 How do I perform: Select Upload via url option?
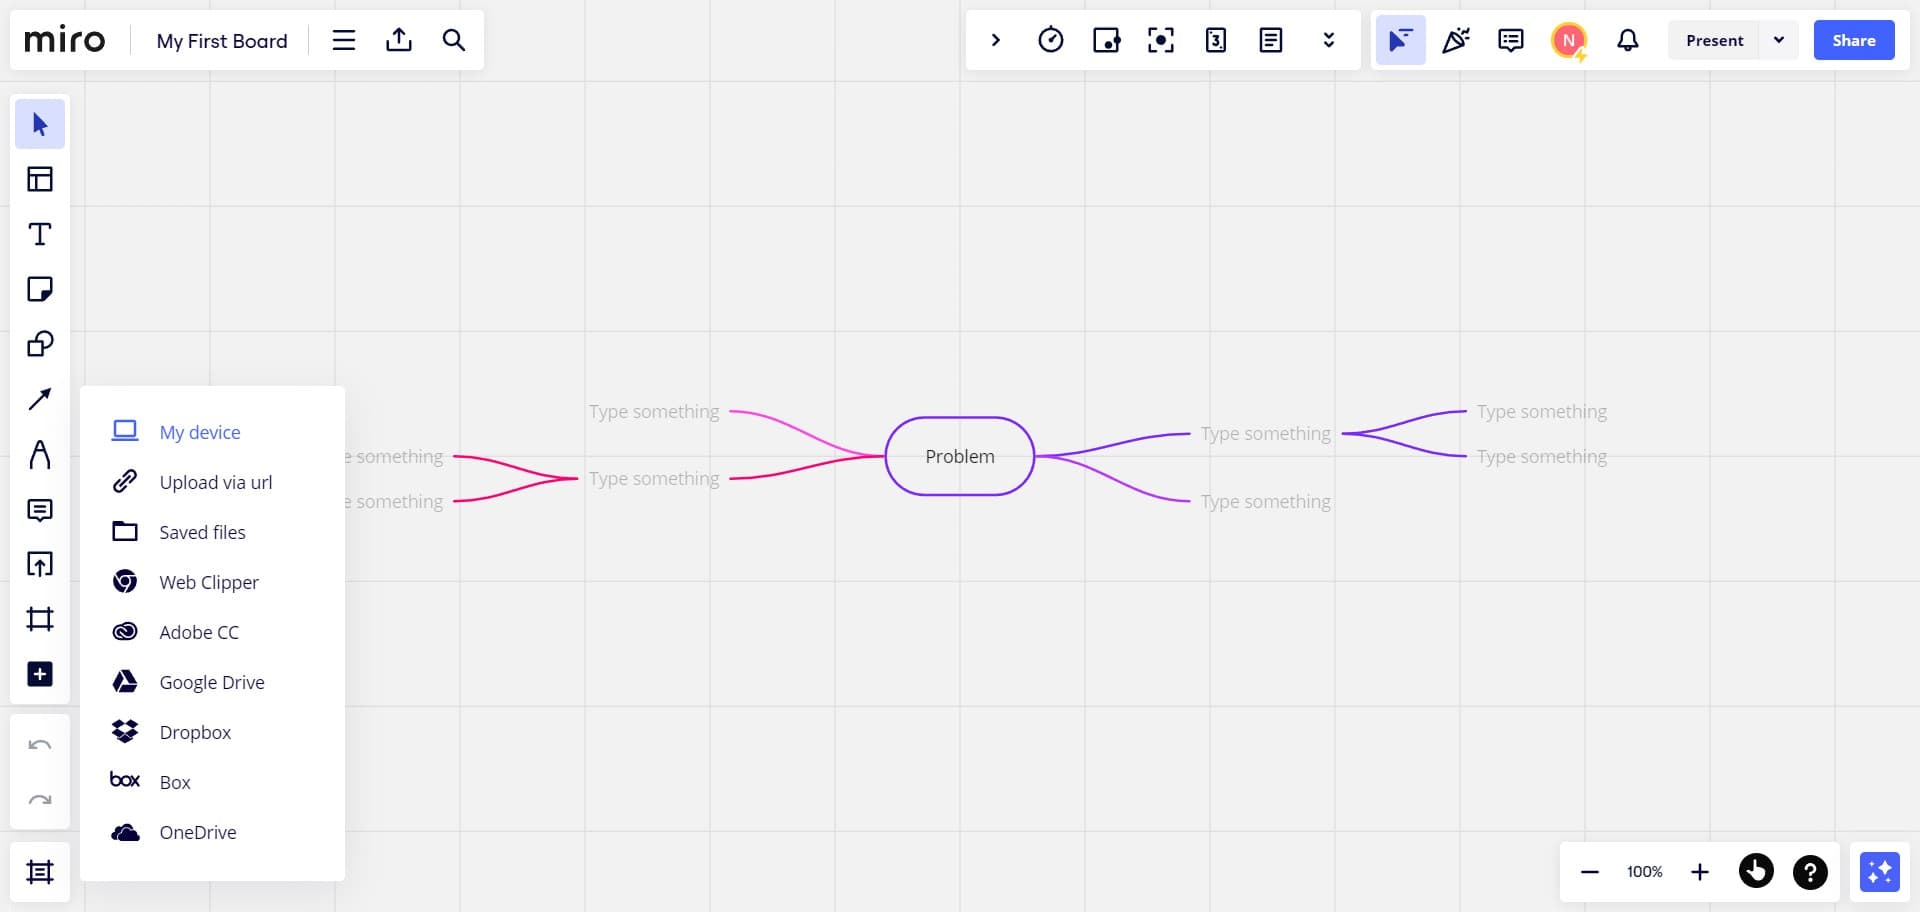(215, 482)
